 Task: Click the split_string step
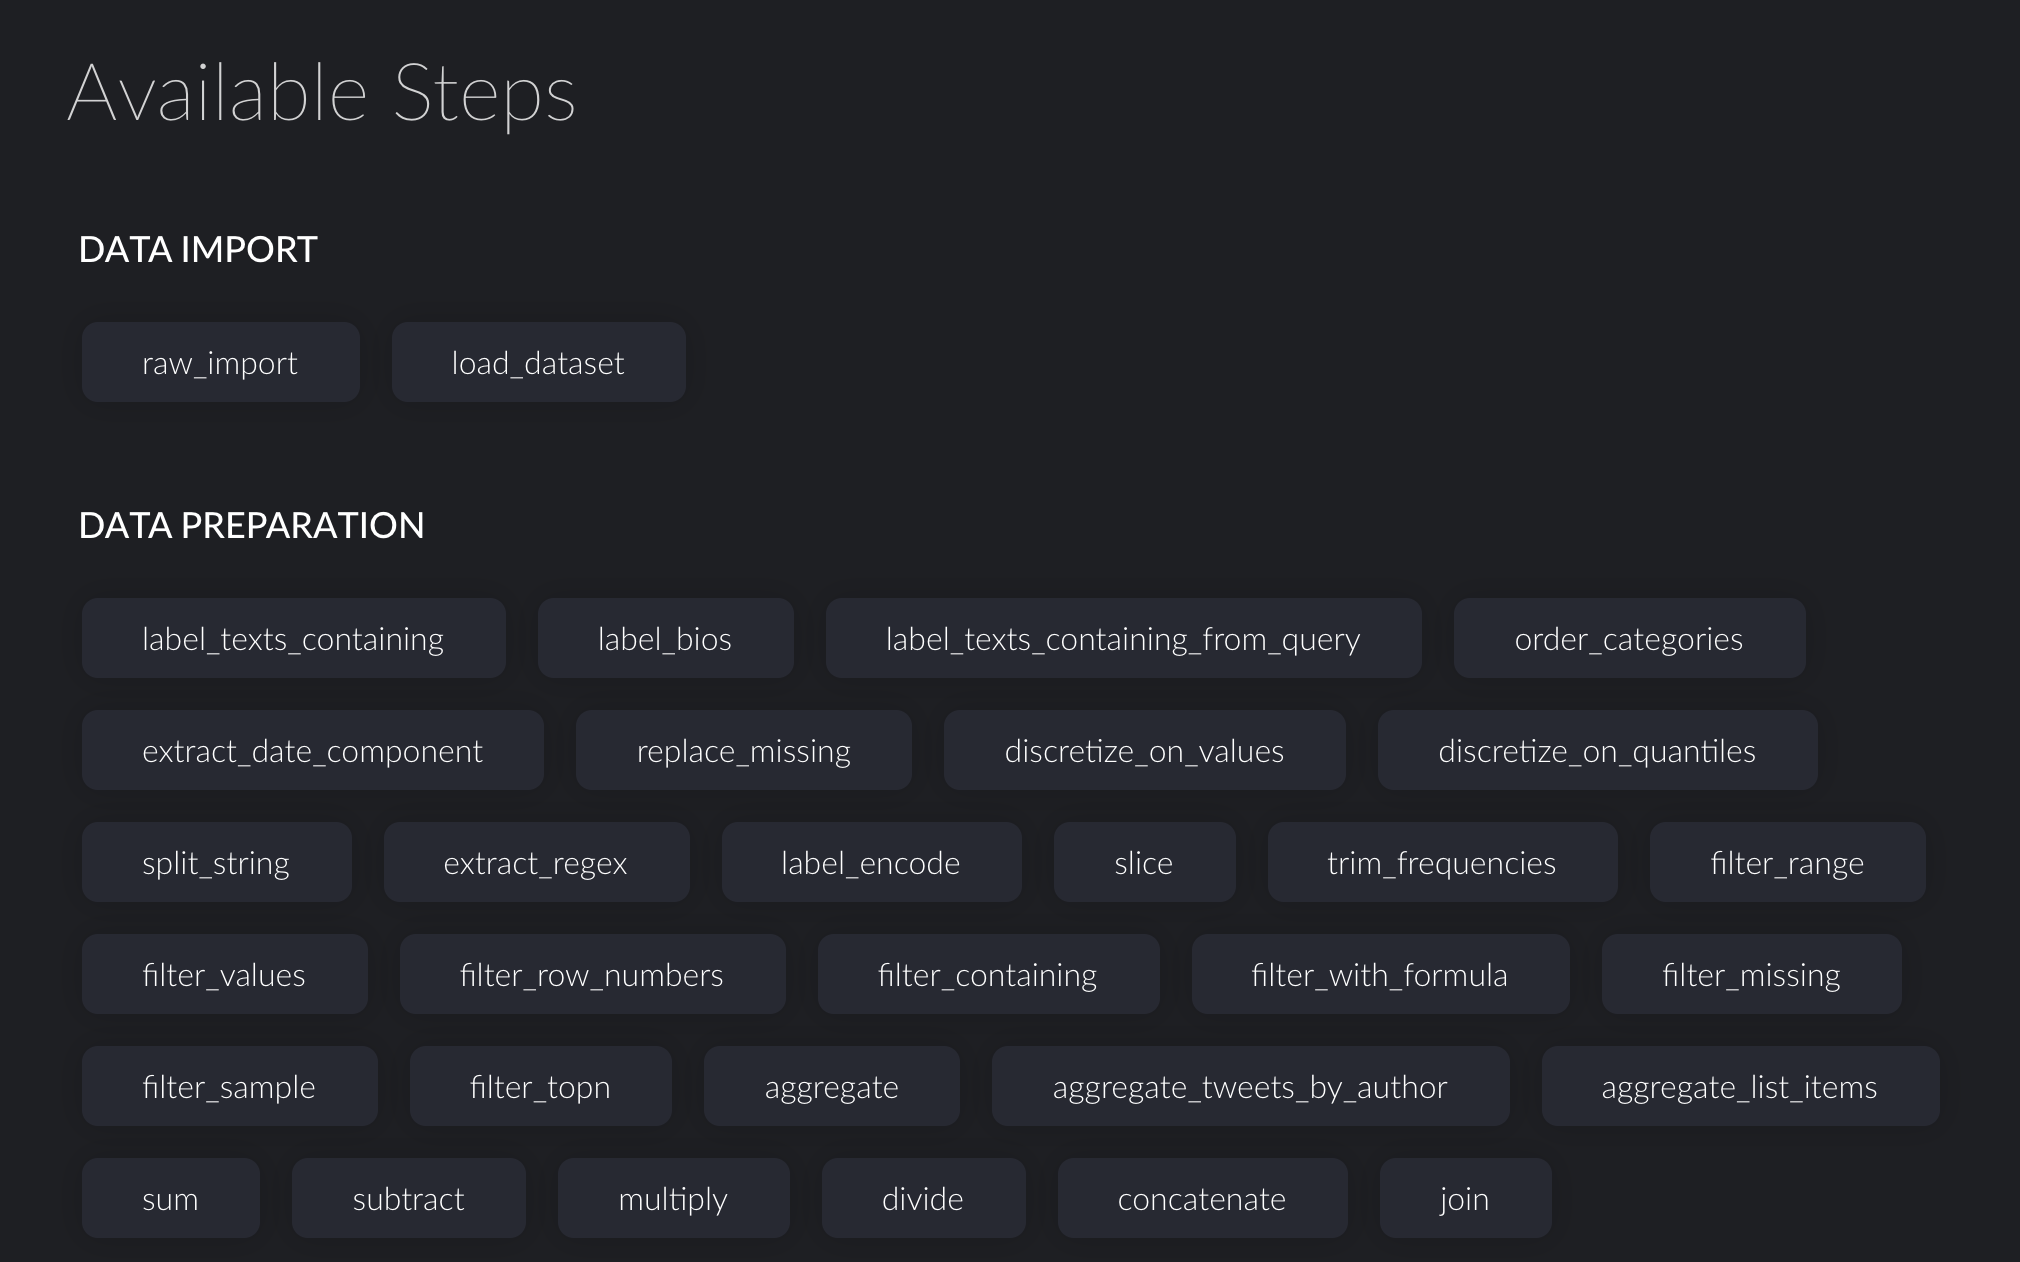point(216,862)
